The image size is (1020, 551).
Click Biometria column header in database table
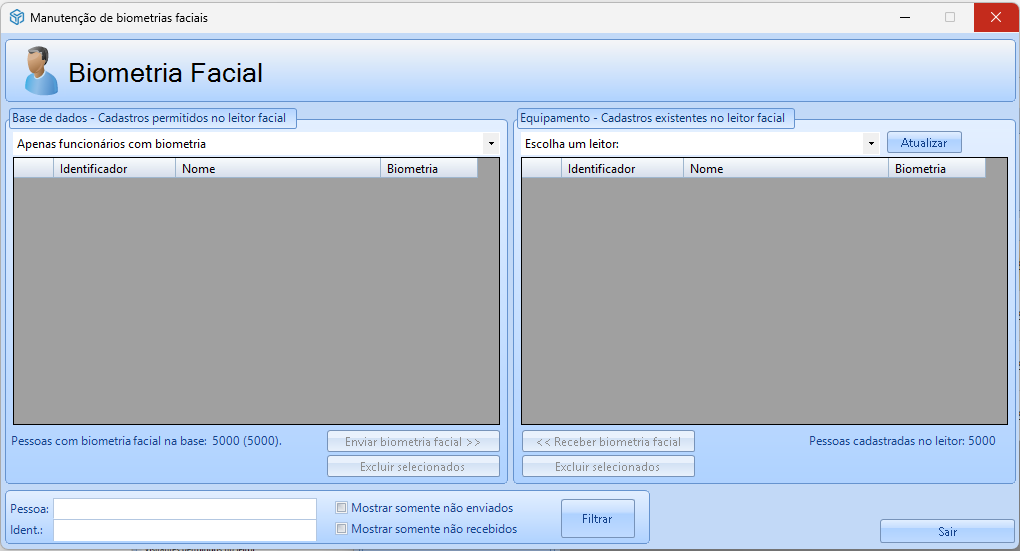pyautogui.click(x=428, y=169)
